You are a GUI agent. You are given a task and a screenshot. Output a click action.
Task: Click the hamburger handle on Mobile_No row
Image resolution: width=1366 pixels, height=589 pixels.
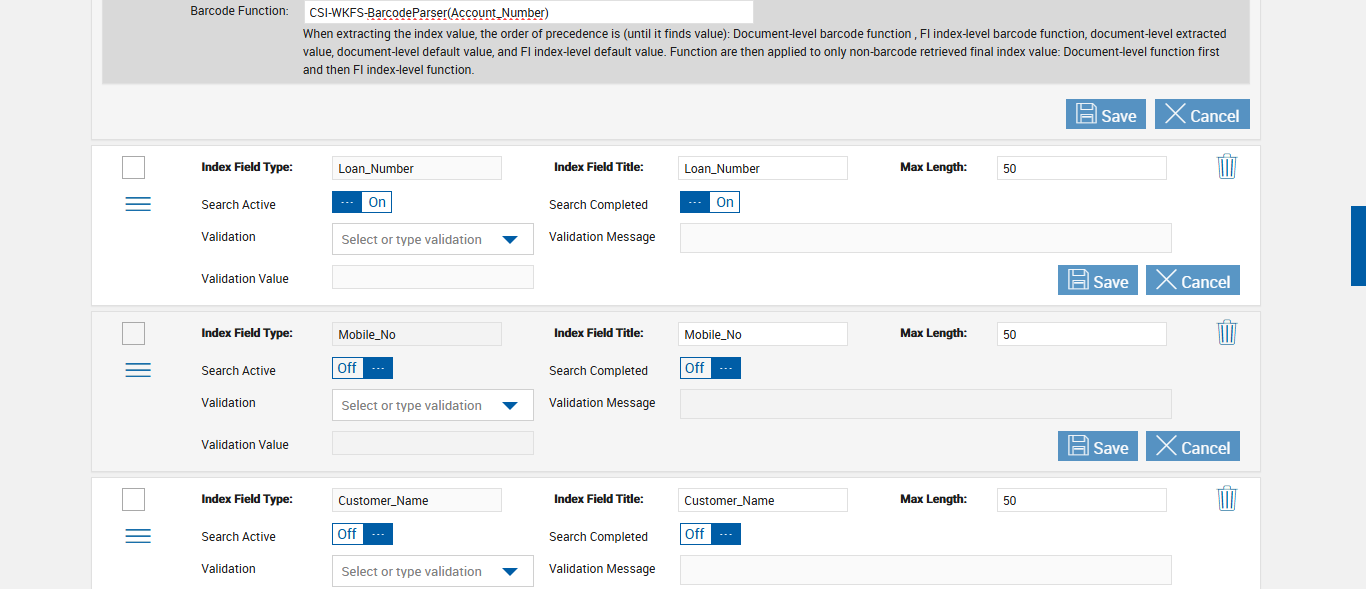pos(138,370)
